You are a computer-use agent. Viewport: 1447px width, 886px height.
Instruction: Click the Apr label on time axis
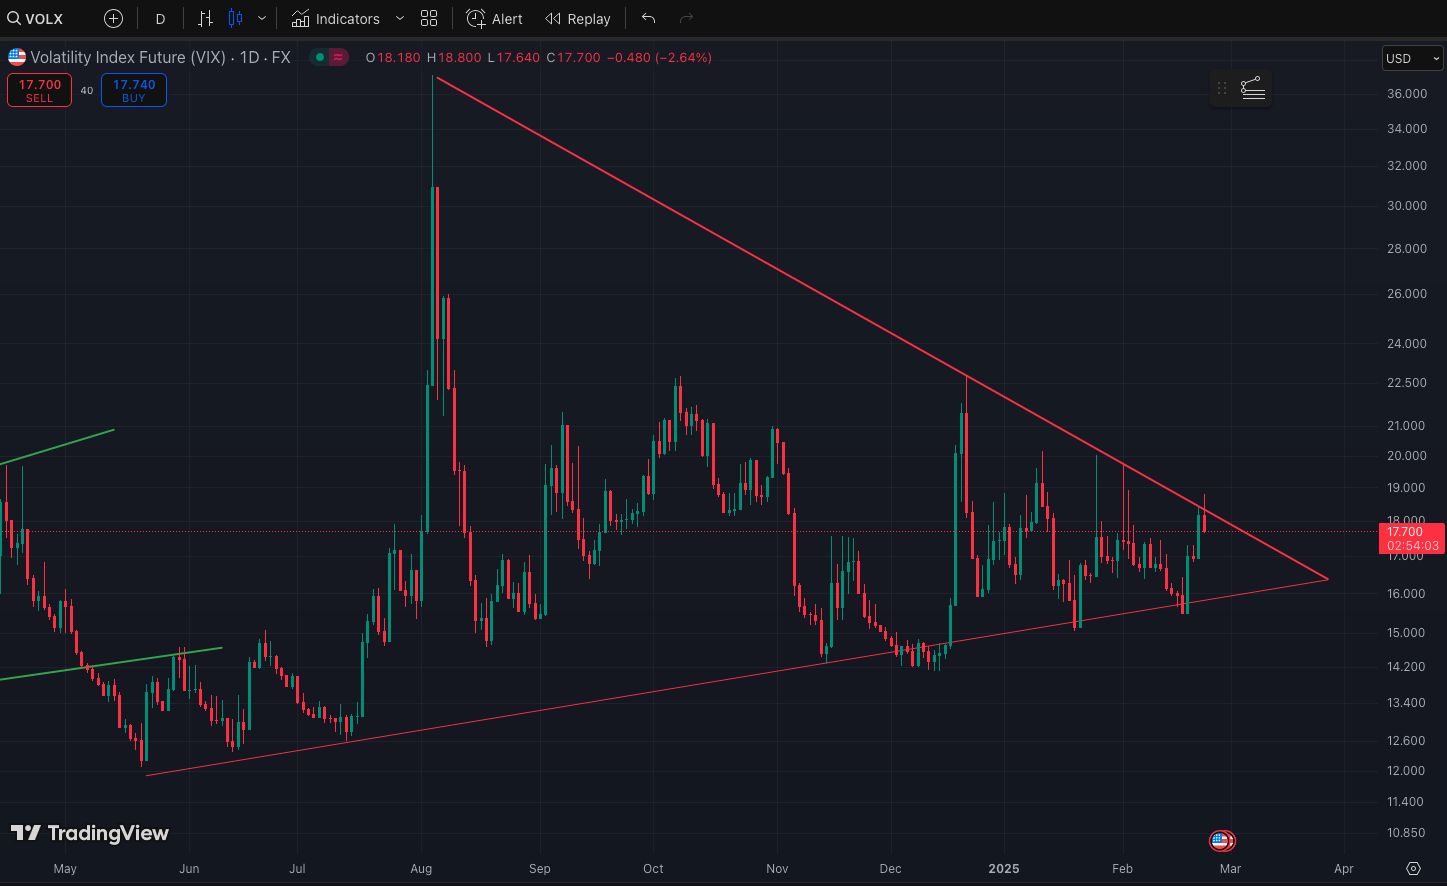(x=1344, y=869)
